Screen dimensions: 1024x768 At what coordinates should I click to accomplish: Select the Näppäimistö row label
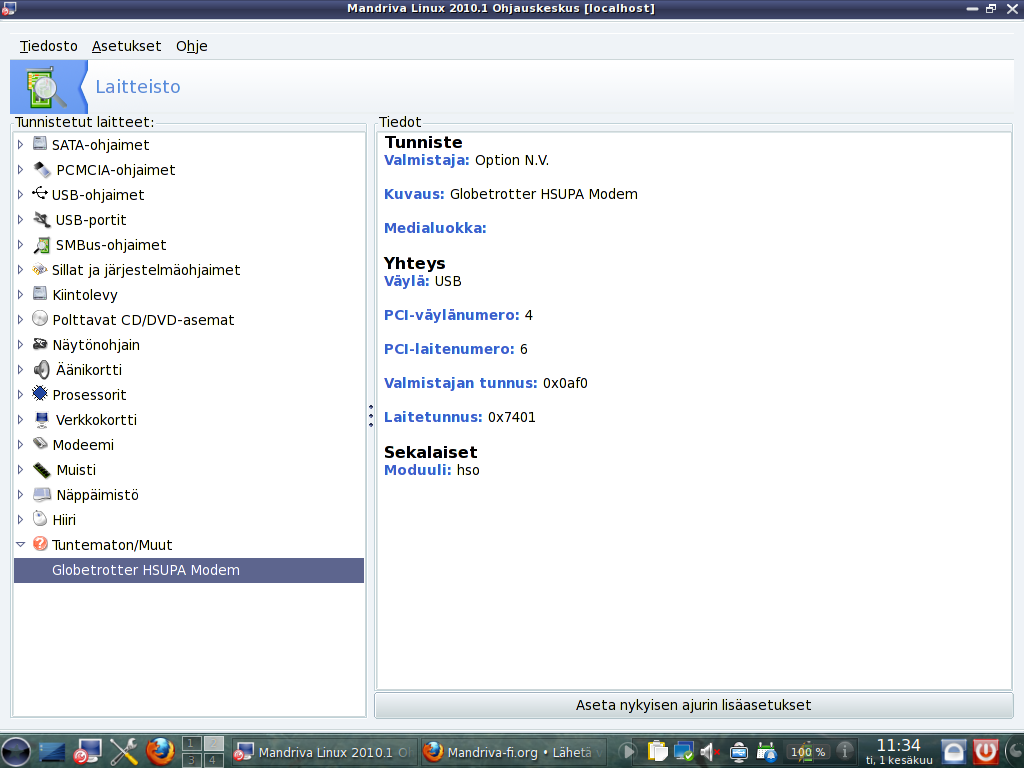click(x=97, y=495)
